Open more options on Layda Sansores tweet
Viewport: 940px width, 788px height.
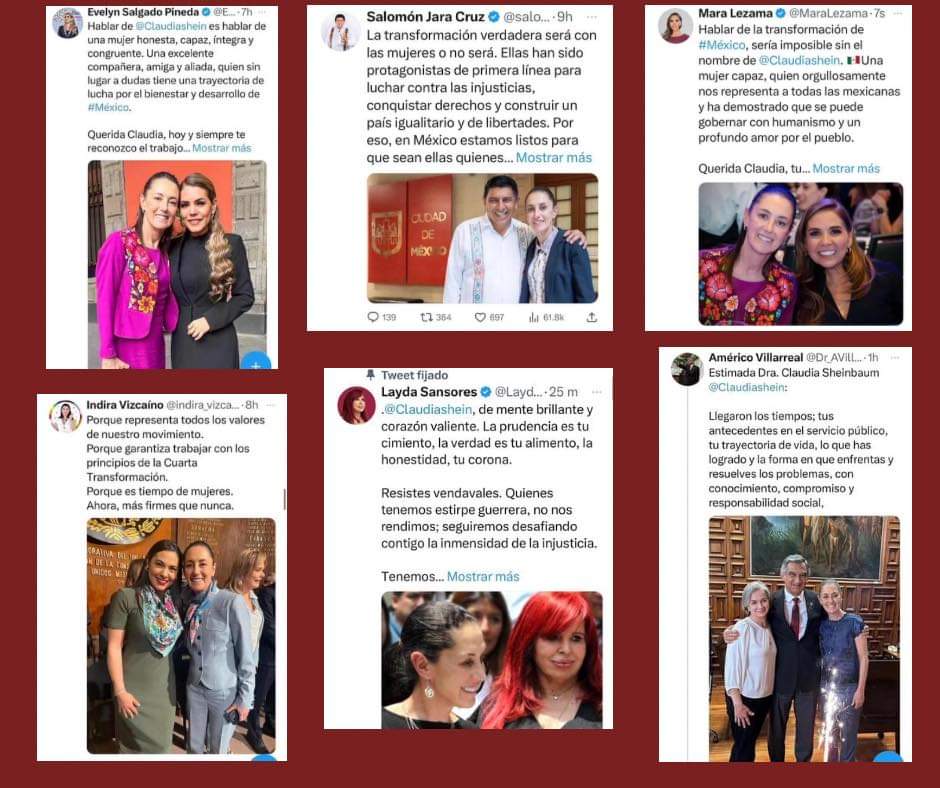pyautogui.click(x=596, y=392)
